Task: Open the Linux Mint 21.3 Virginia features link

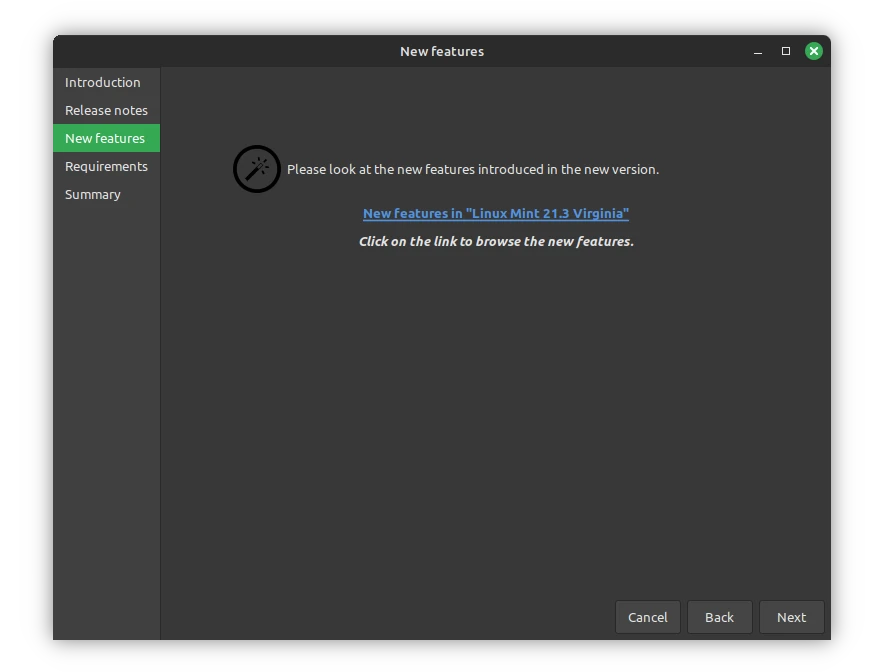Action: (x=496, y=213)
